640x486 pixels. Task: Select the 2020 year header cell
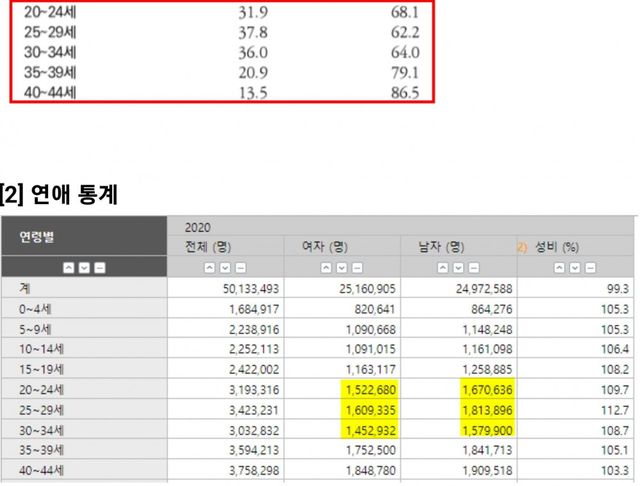click(x=199, y=227)
